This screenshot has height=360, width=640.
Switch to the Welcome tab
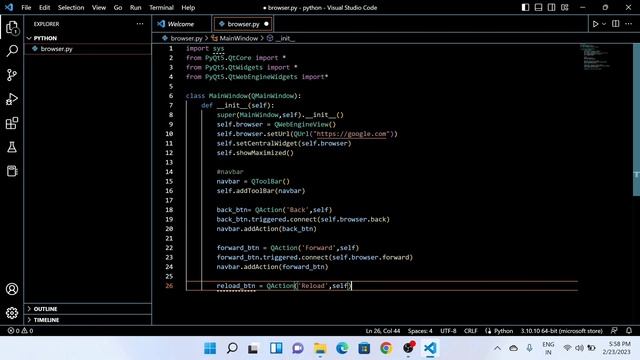(181, 24)
